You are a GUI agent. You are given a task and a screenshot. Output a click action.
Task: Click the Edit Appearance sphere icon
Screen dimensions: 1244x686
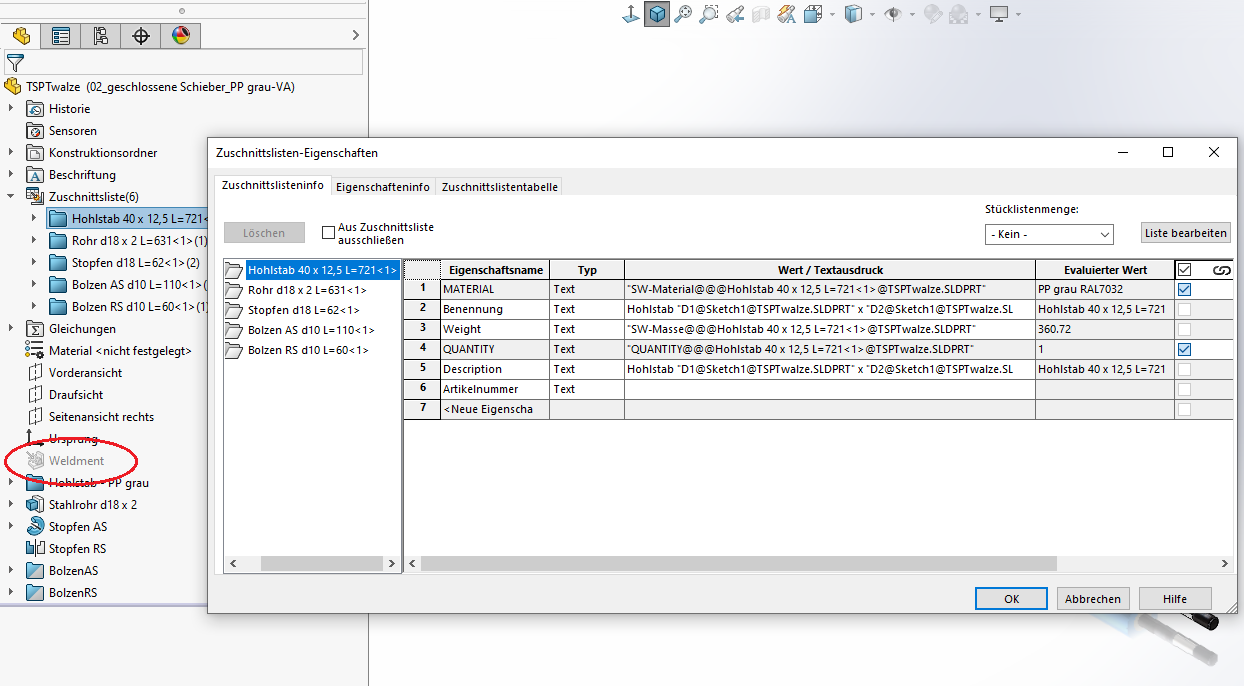(932, 14)
